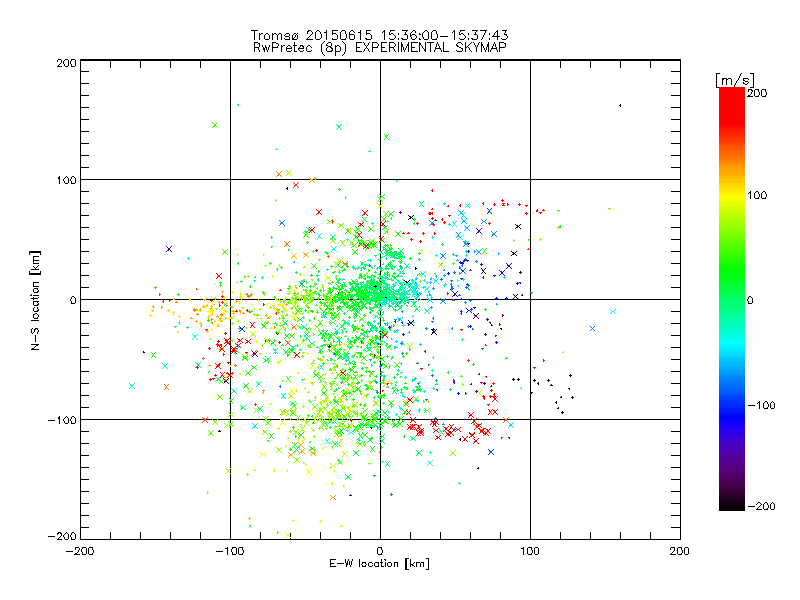Click the N-S axis tick label "-100"

tap(62, 420)
